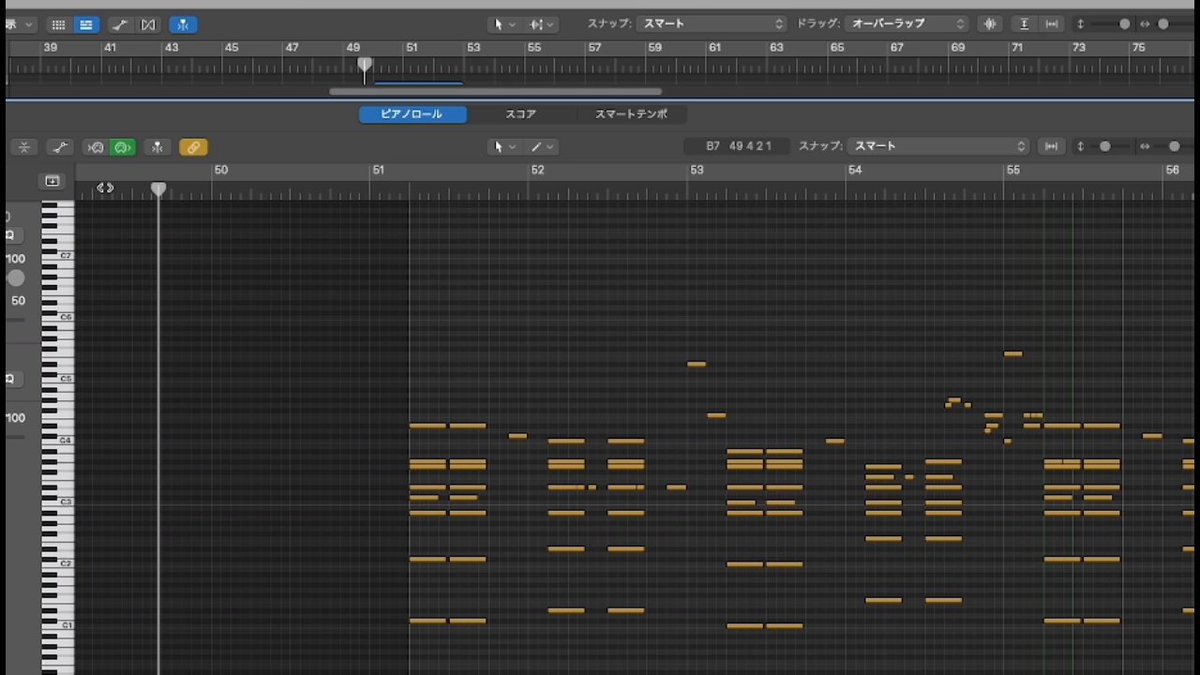Screen dimensions: 1200x675
Task: Click the waveform zoom icon in tracks toolbar
Action: [991, 24]
